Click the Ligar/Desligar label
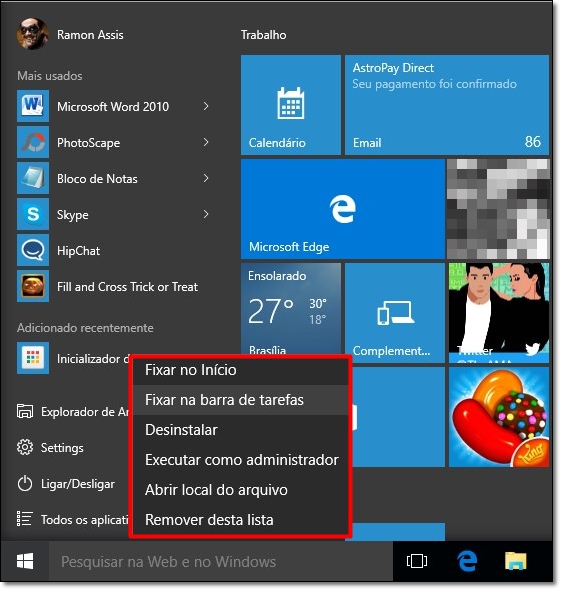The width and height of the screenshot is (561, 590). coord(78,484)
